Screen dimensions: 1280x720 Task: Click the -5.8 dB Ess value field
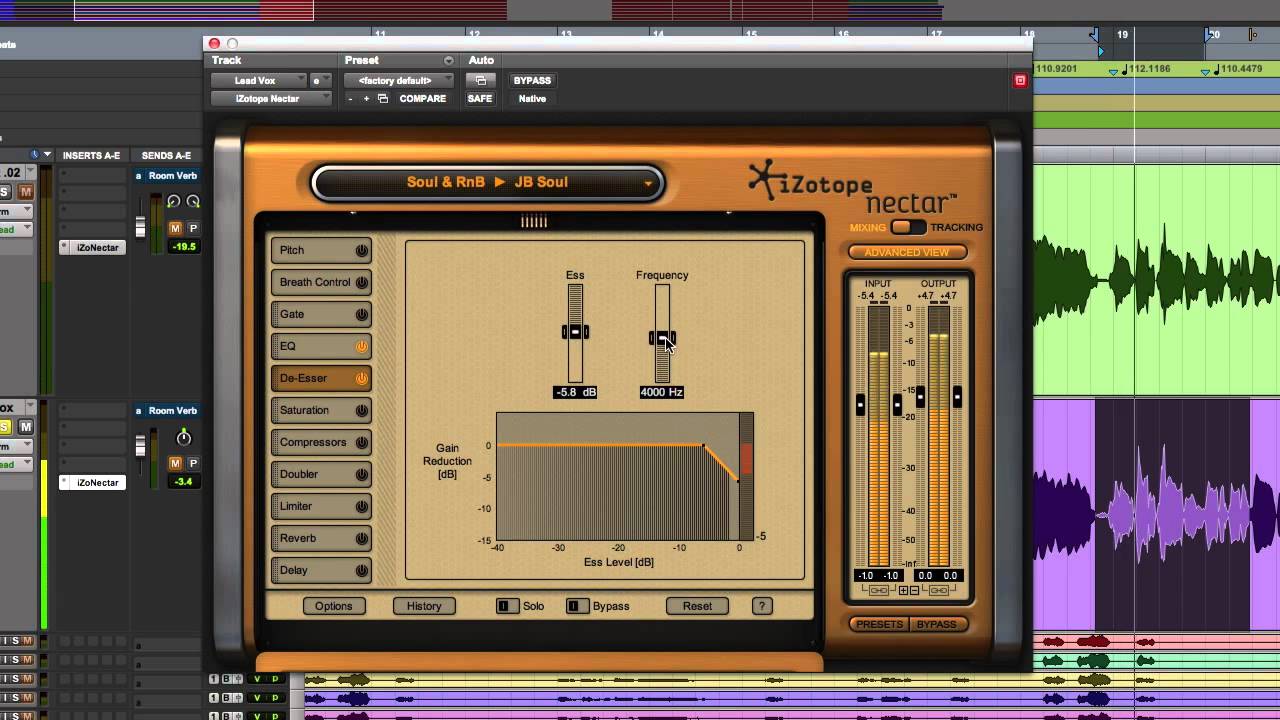(575, 392)
